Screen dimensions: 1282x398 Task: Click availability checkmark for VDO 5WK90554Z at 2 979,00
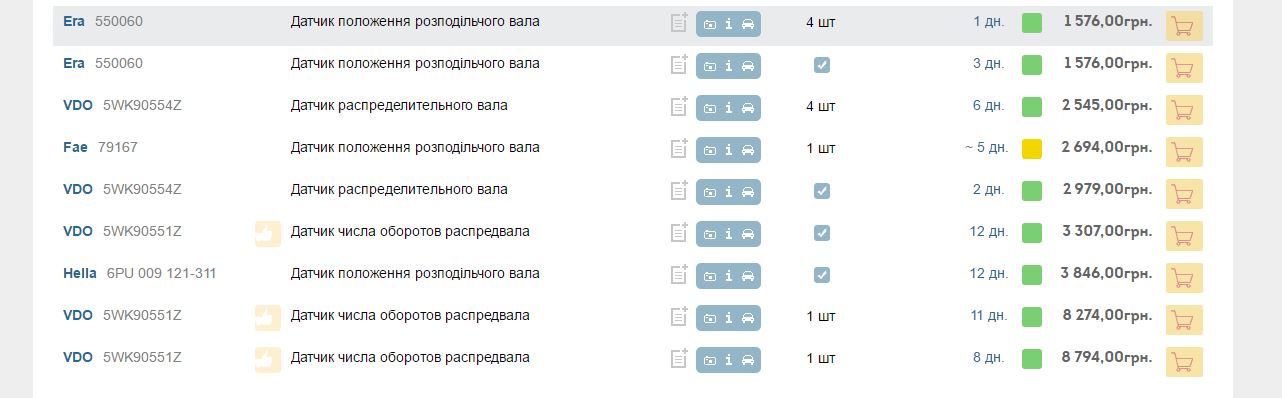(x=822, y=191)
